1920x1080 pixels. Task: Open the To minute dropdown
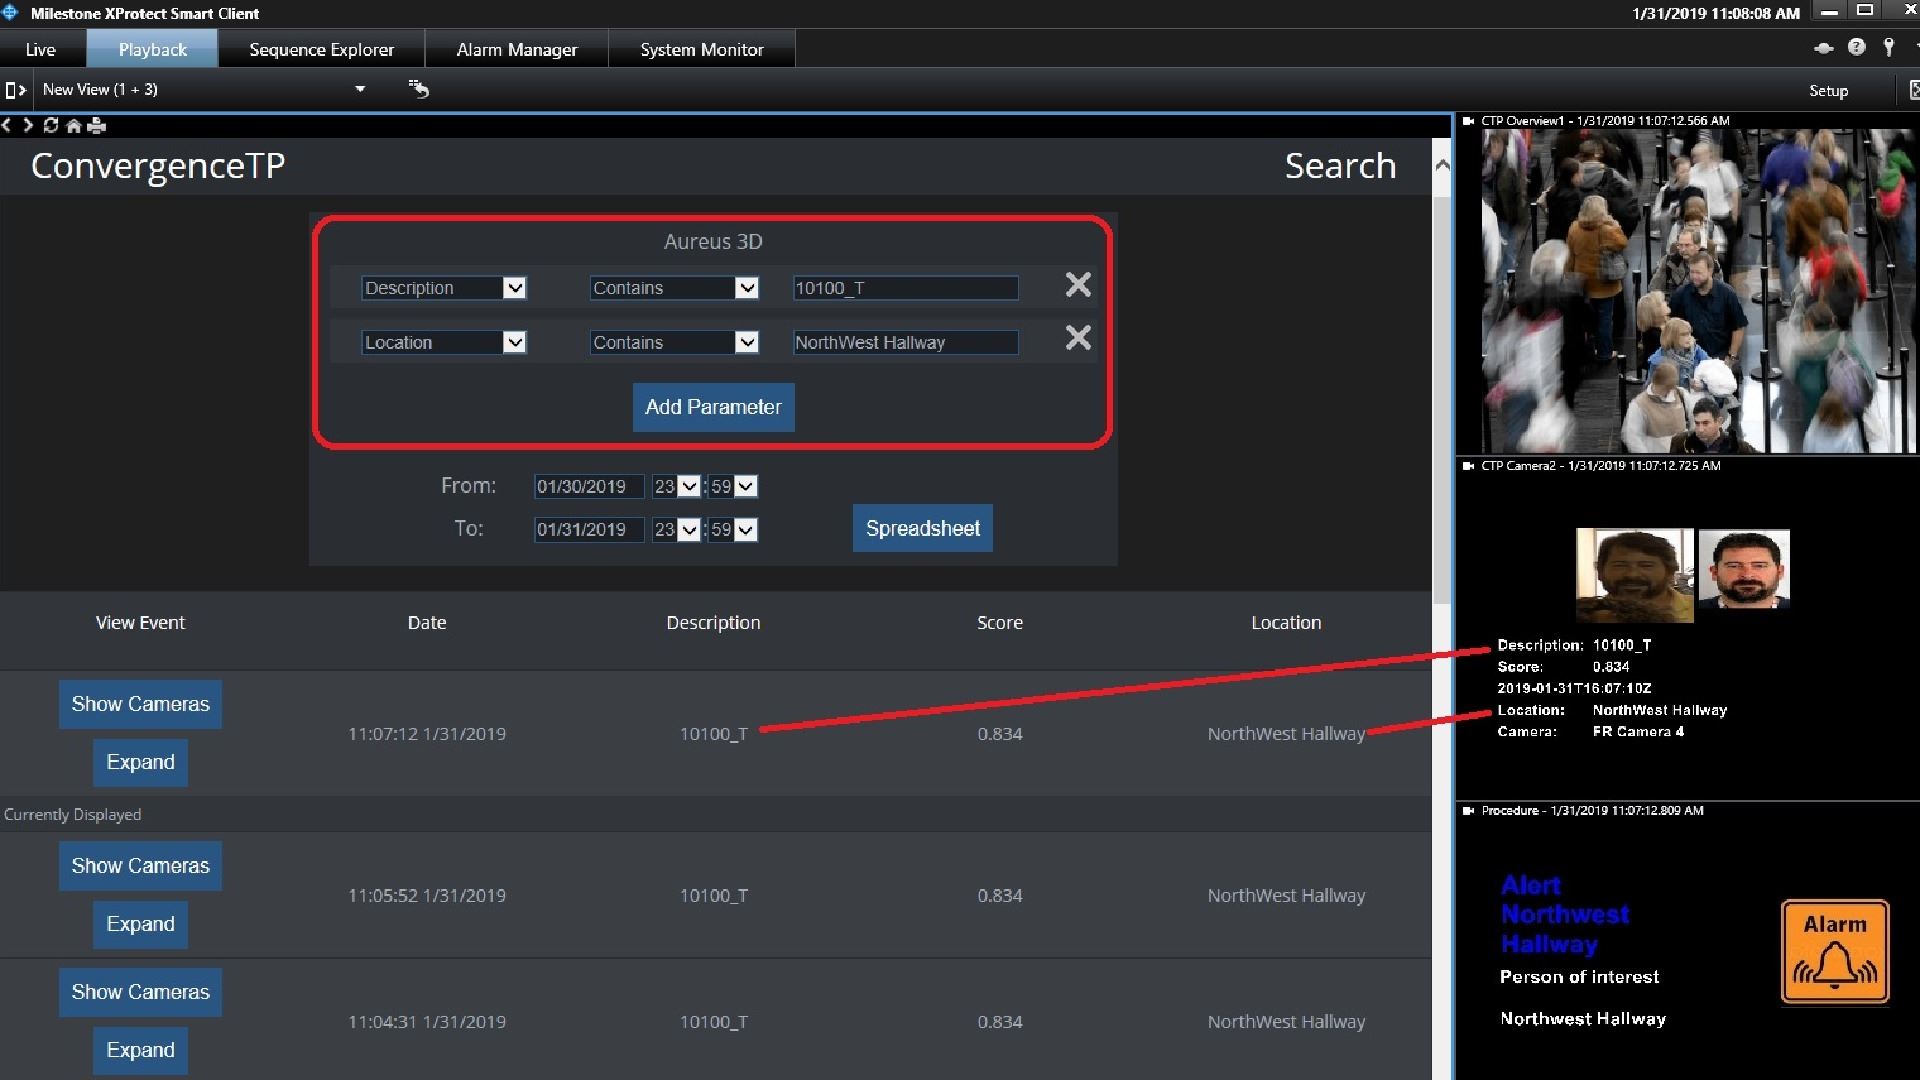[x=733, y=529]
